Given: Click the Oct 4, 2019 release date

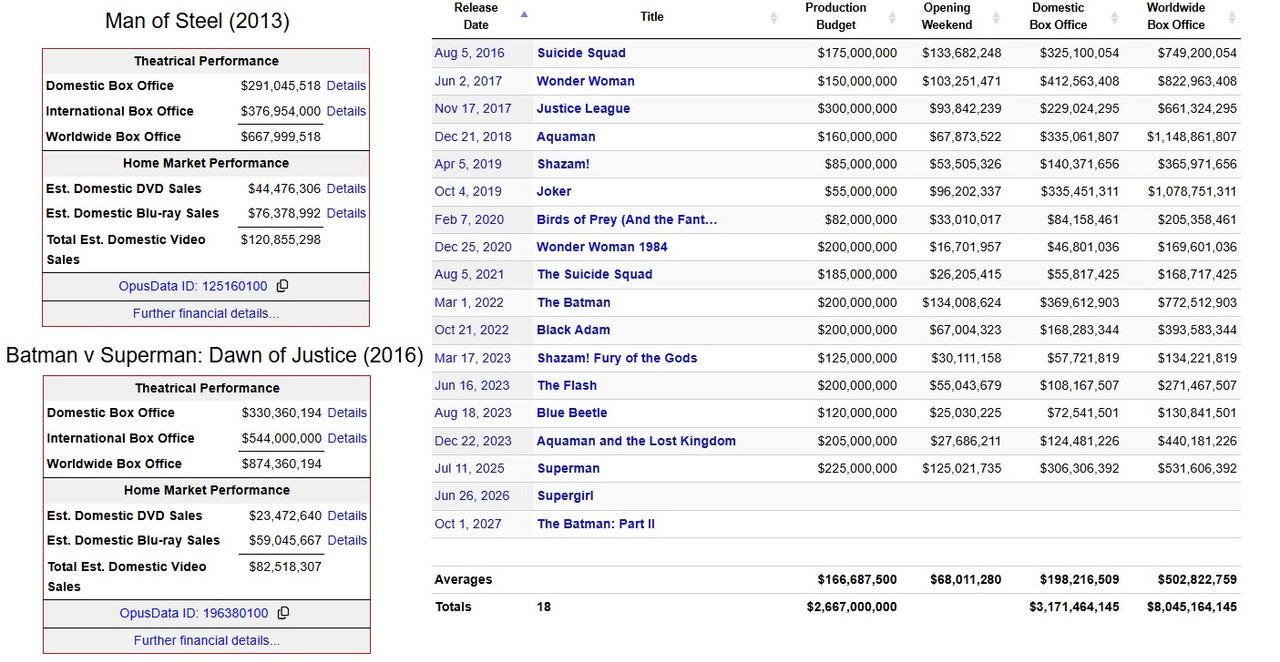Looking at the screenshot, I should (468, 191).
